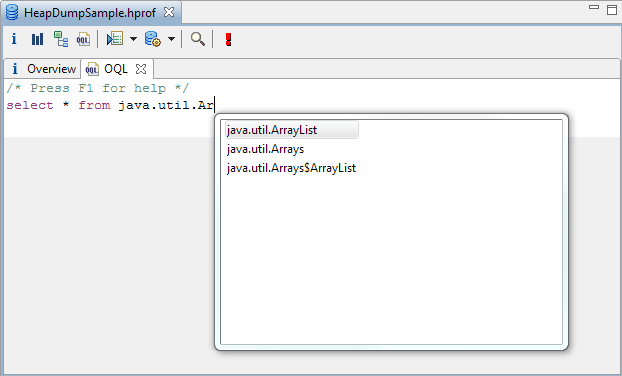Expand the Query Browser dropdown arrow

[x=171, y=39]
